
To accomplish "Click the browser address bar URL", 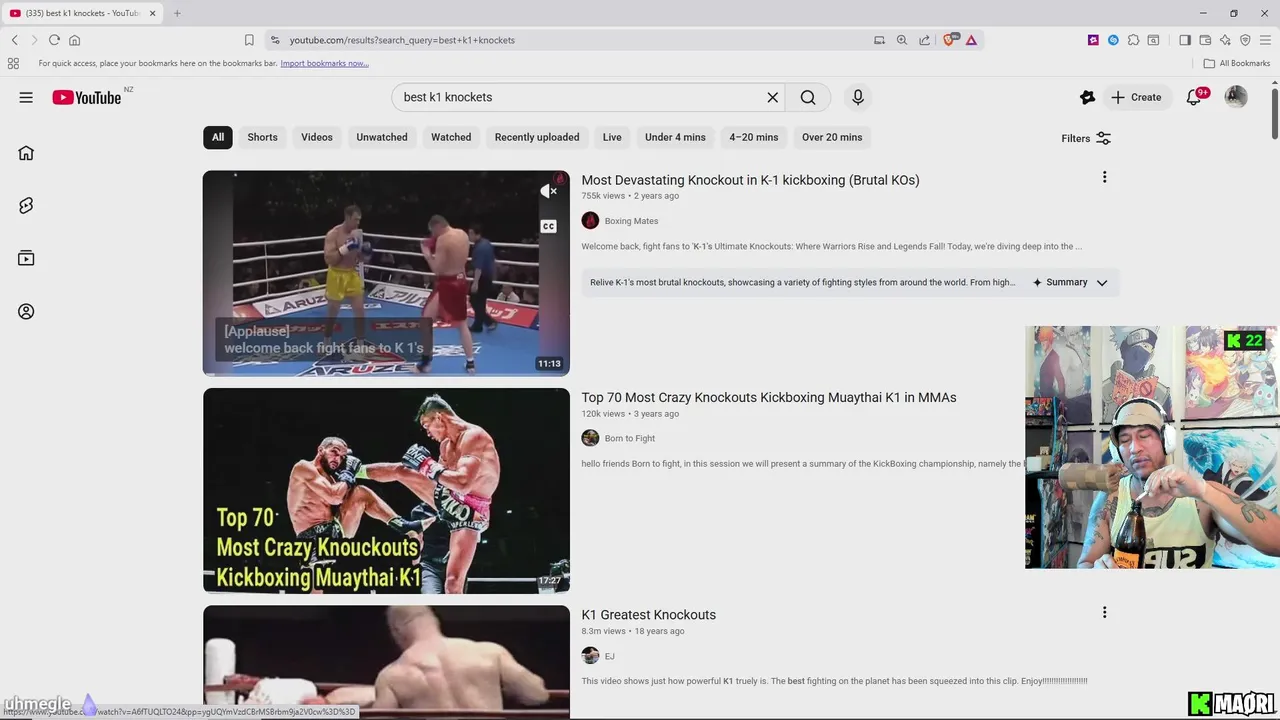I will point(402,40).
